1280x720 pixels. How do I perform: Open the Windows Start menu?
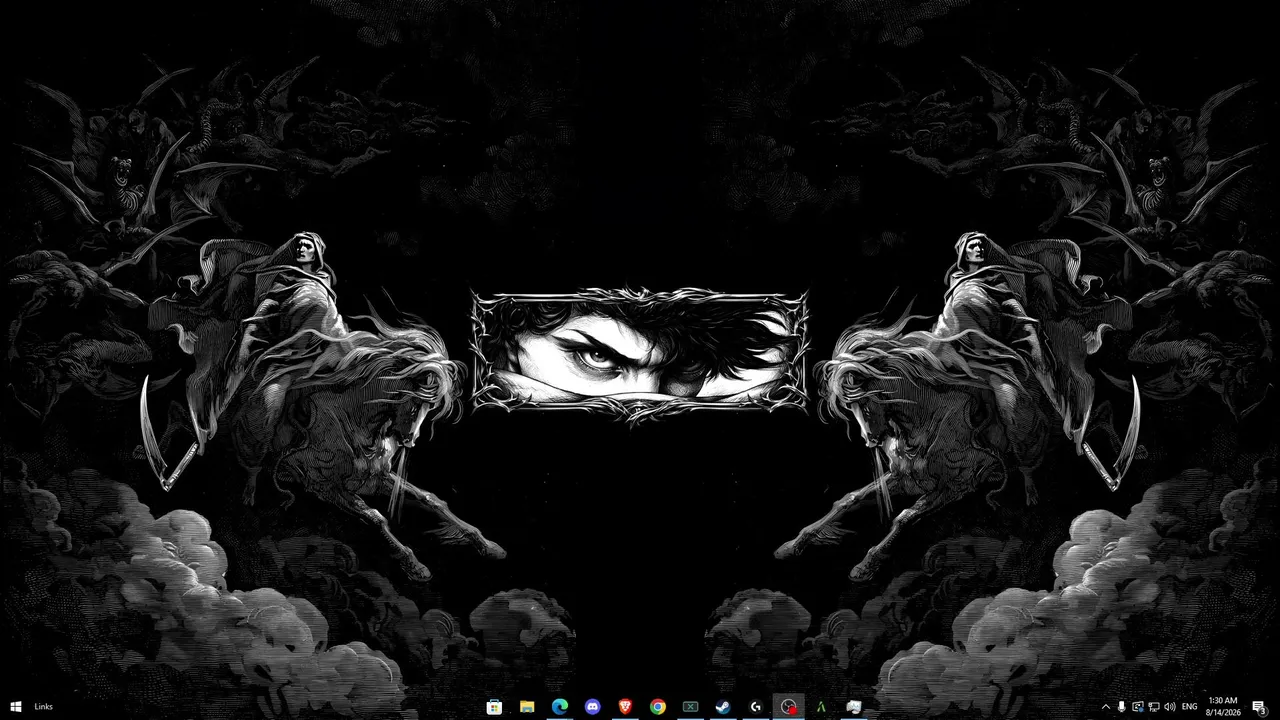[16, 707]
